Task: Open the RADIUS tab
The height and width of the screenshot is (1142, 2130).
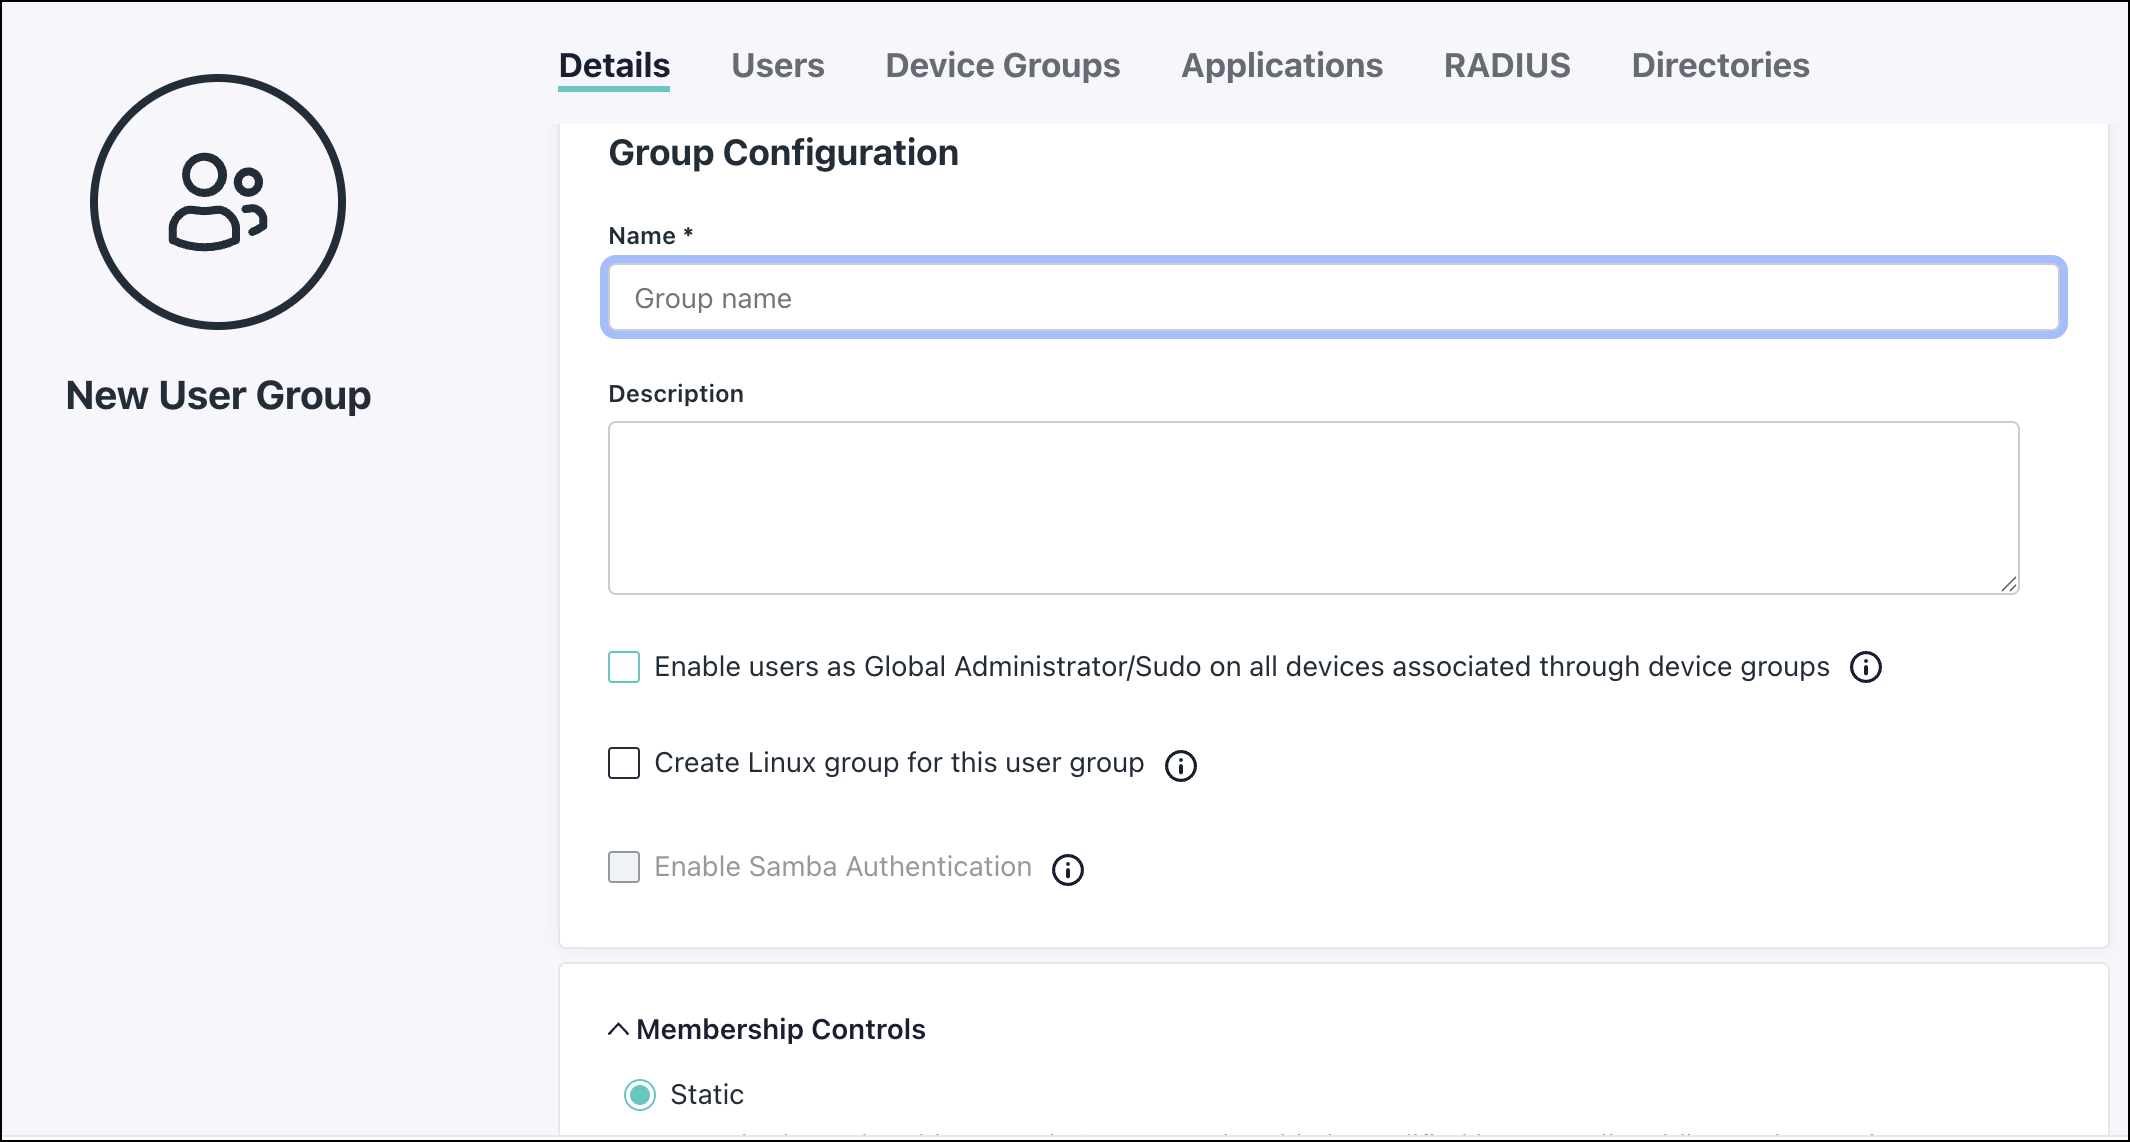Action: click(1506, 66)
